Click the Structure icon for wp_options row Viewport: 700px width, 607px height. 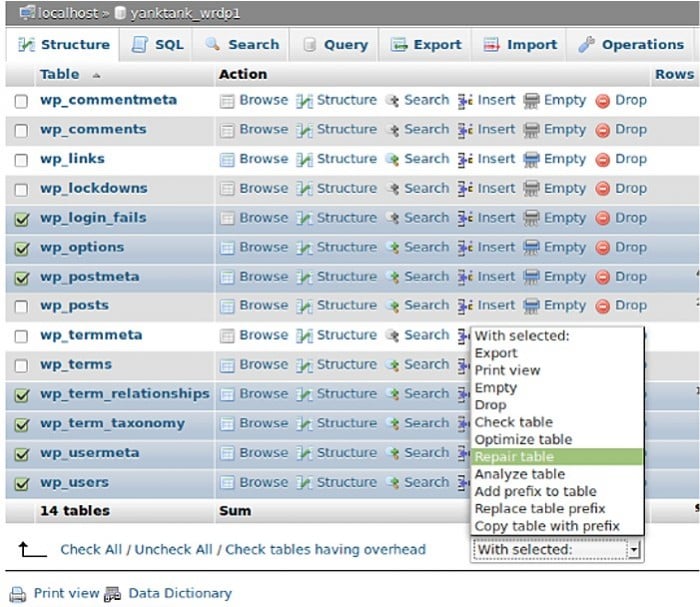point(304,248)
